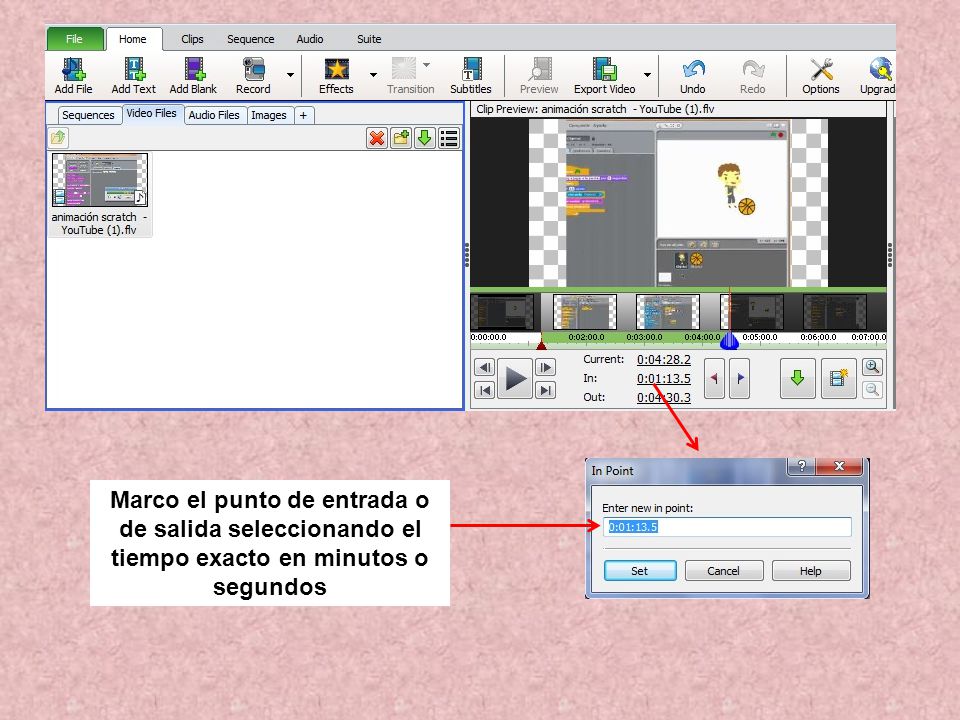960x720 pixels.
Task: Open the Suite ribbon tab
Action: 369,39
